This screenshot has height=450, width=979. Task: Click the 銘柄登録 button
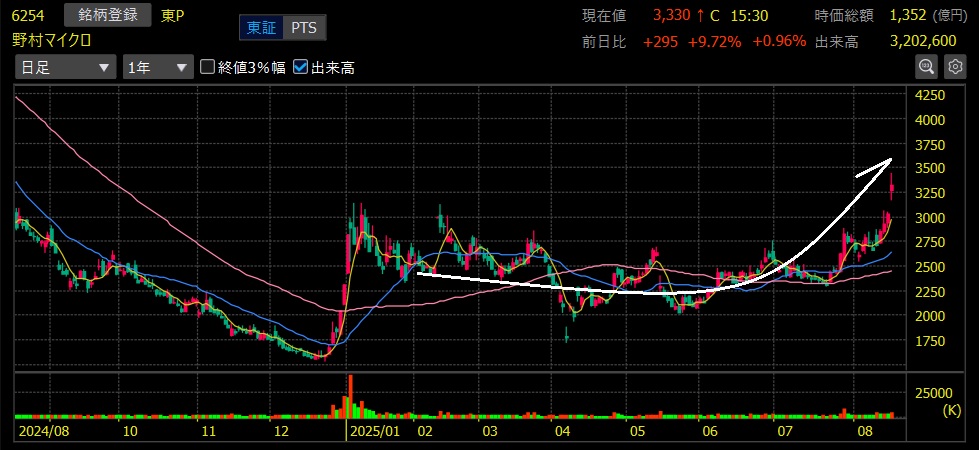[x=107, y=15]
